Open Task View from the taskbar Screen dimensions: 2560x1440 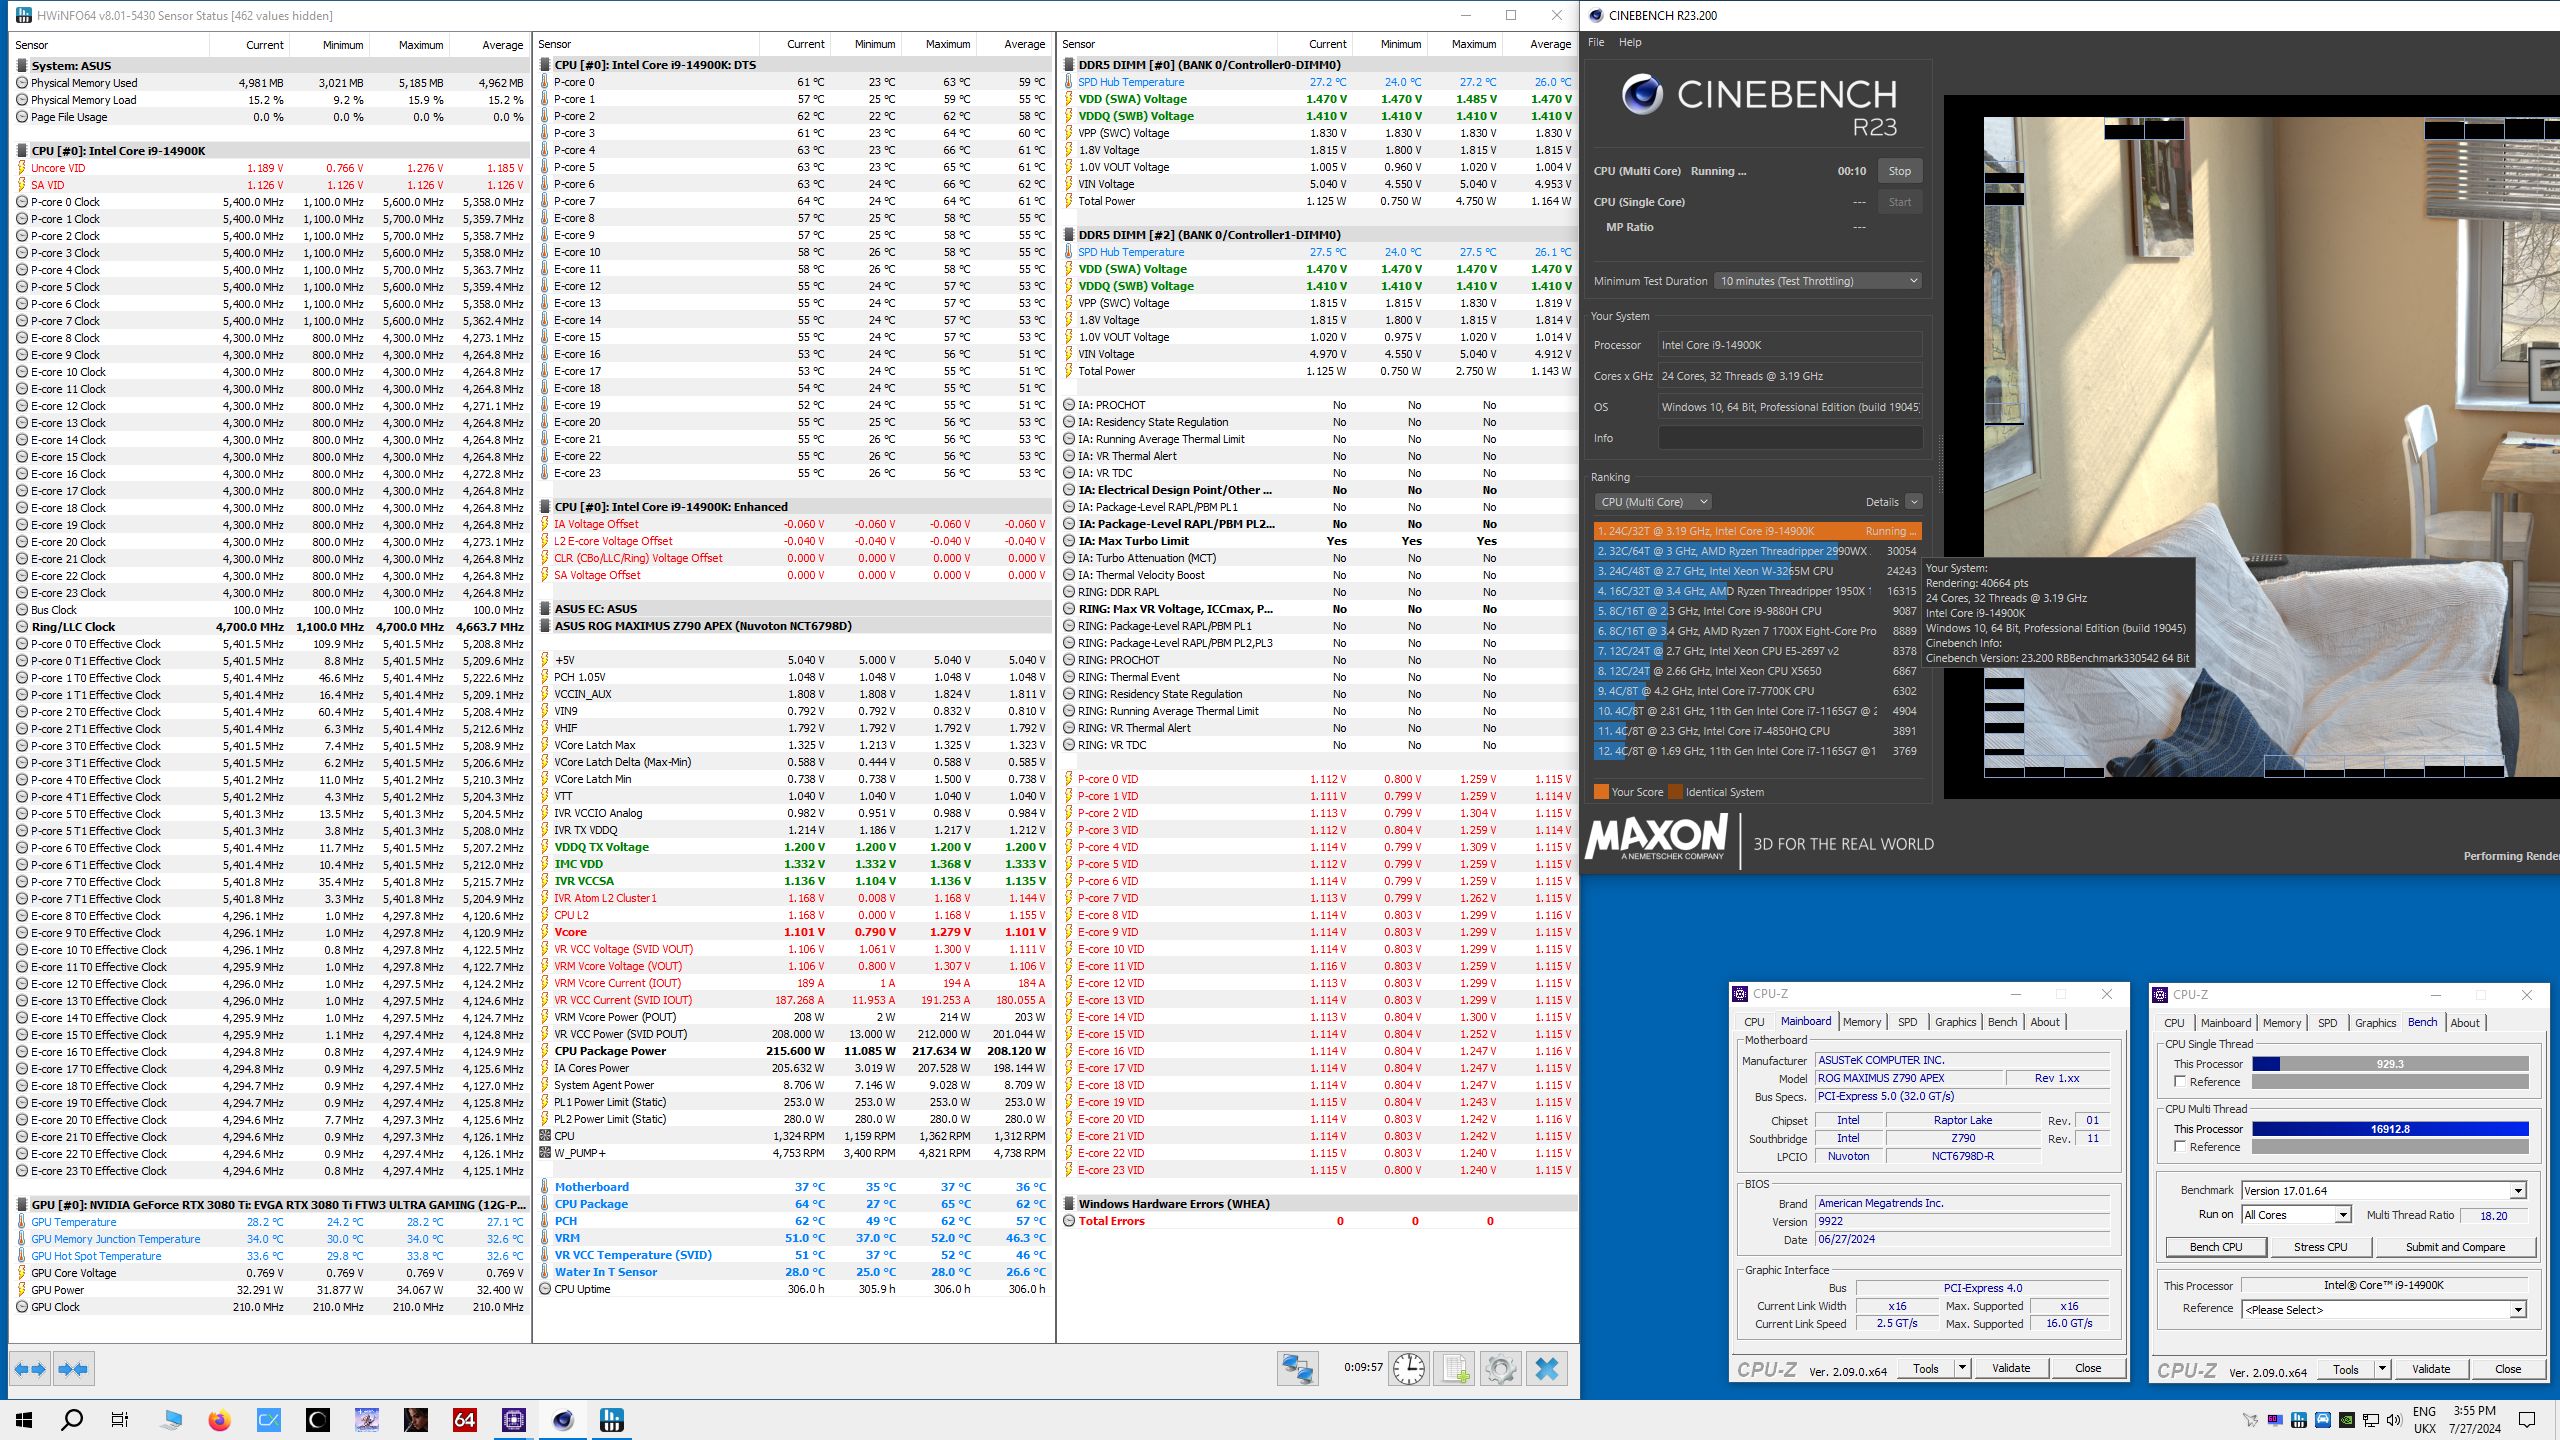click(x=120, y=1420)
